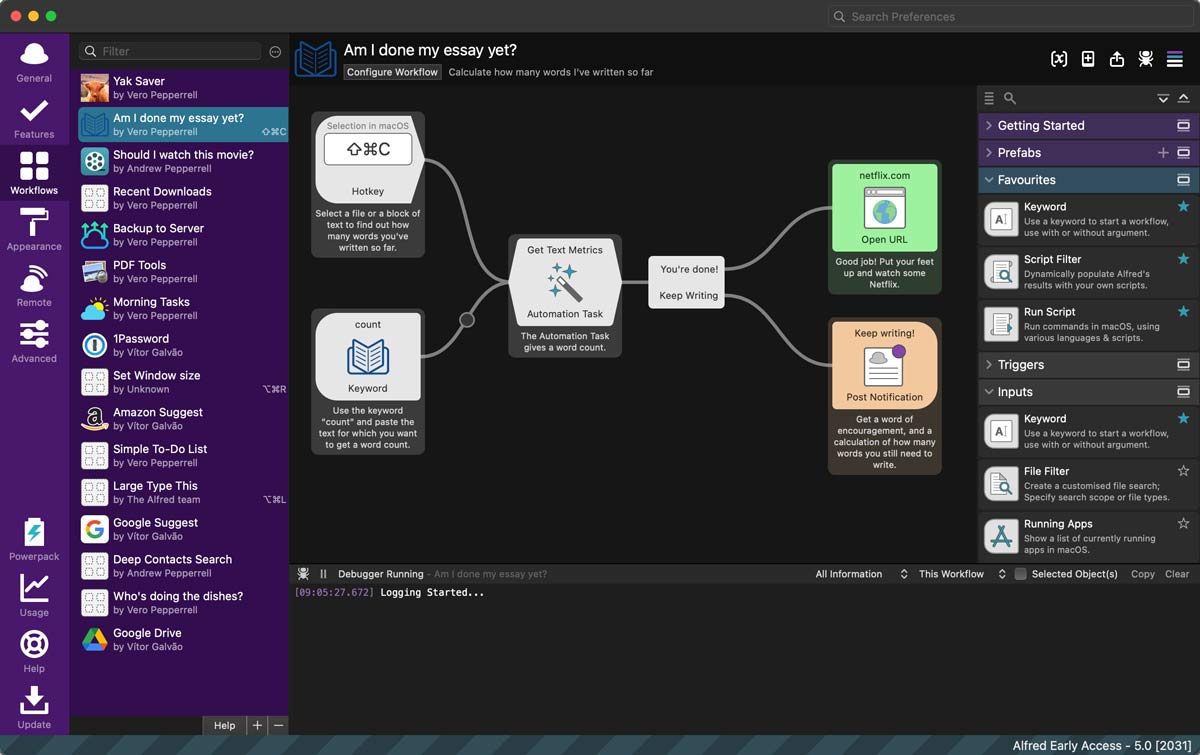
Task: Open the All Information dropdown
Action: [x=849, y=574]
